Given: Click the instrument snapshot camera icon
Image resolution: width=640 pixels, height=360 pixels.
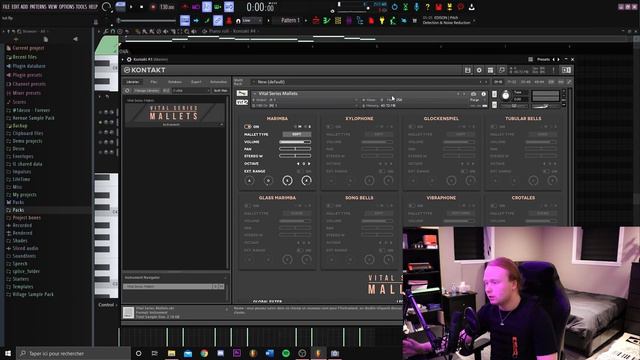Looking at the screenshot, I should (473, 94).
